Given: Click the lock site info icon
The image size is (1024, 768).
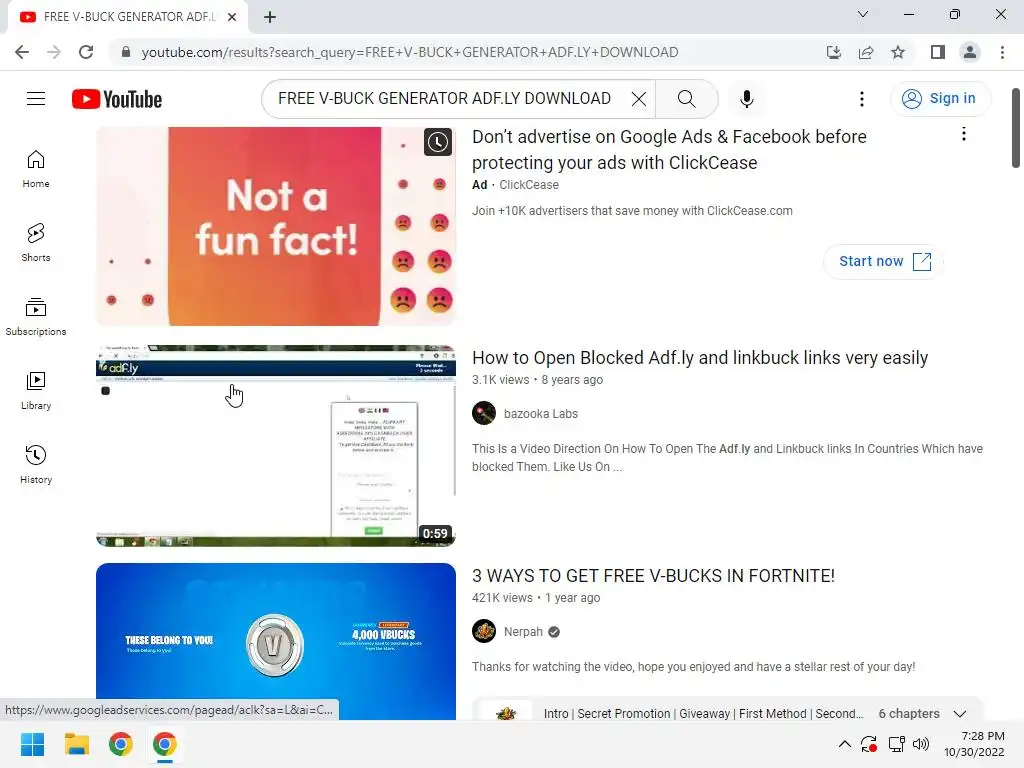Looking at the screenshot, I should click(x=126, y=52).
